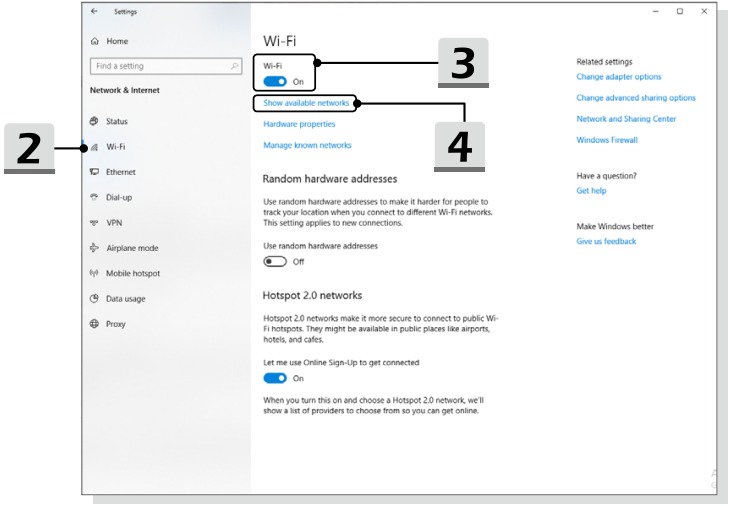Close the Settings window
Viewport: 731px width, 506px height.
point(704,11)
